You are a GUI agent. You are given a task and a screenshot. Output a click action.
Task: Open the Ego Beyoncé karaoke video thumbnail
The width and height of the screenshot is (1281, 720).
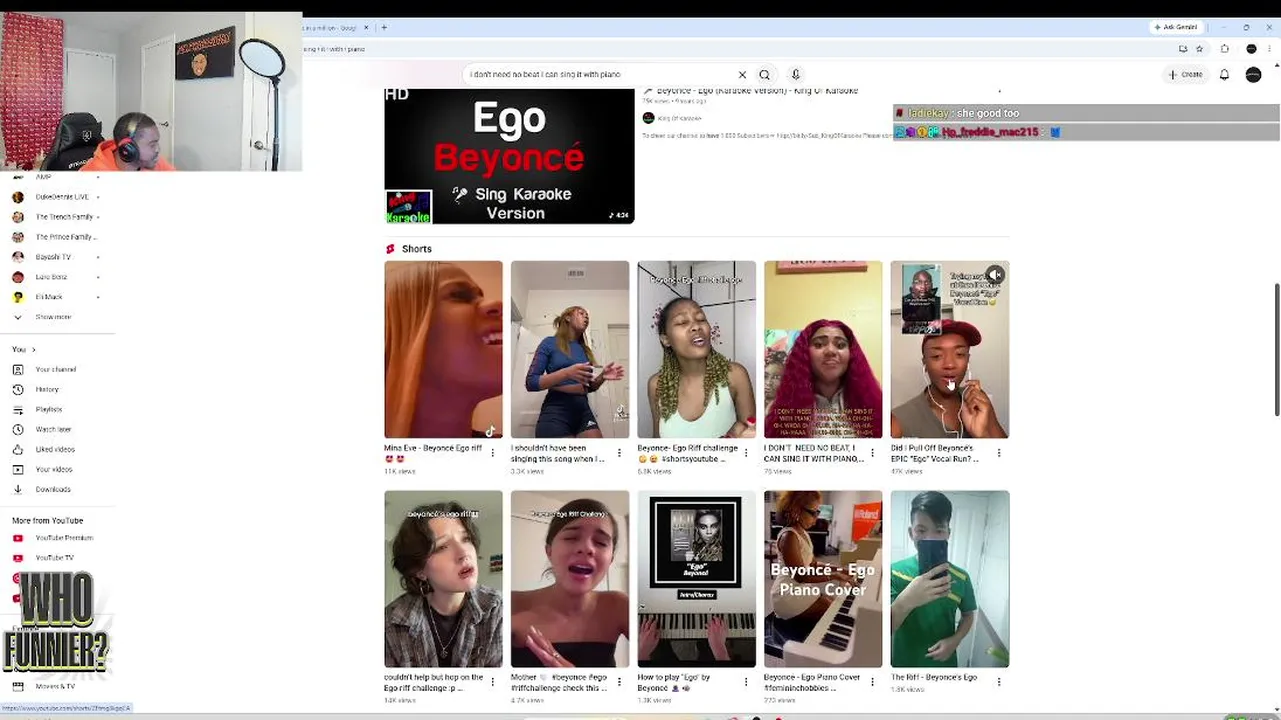[509, 156]
